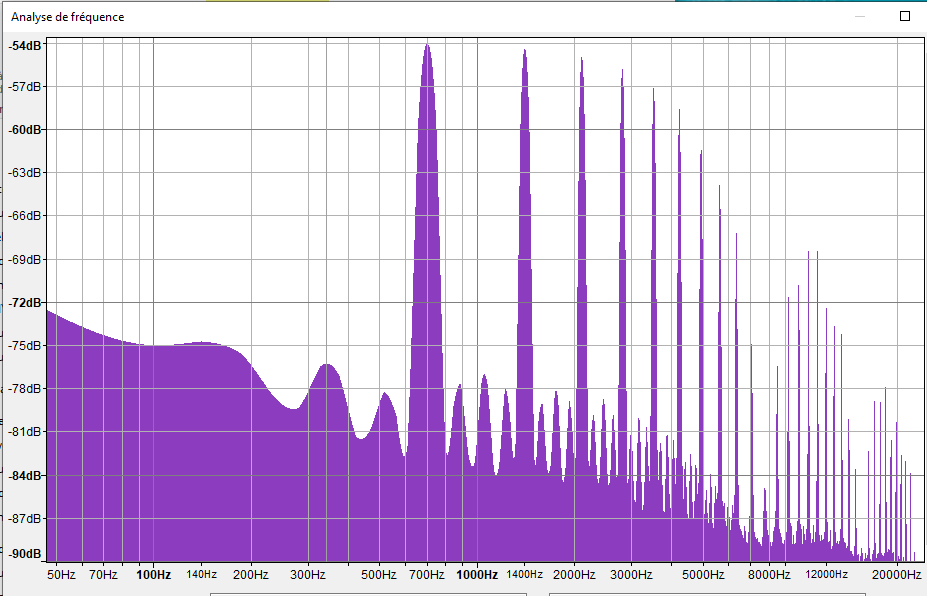Select the -90dB label at axis bottom
The image size is (927, 596).
(25, 553)
